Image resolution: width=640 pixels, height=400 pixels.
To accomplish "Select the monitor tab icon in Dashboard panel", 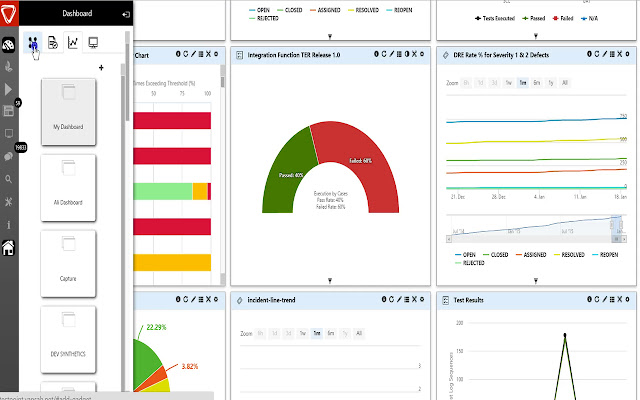I will click(94, 42).
